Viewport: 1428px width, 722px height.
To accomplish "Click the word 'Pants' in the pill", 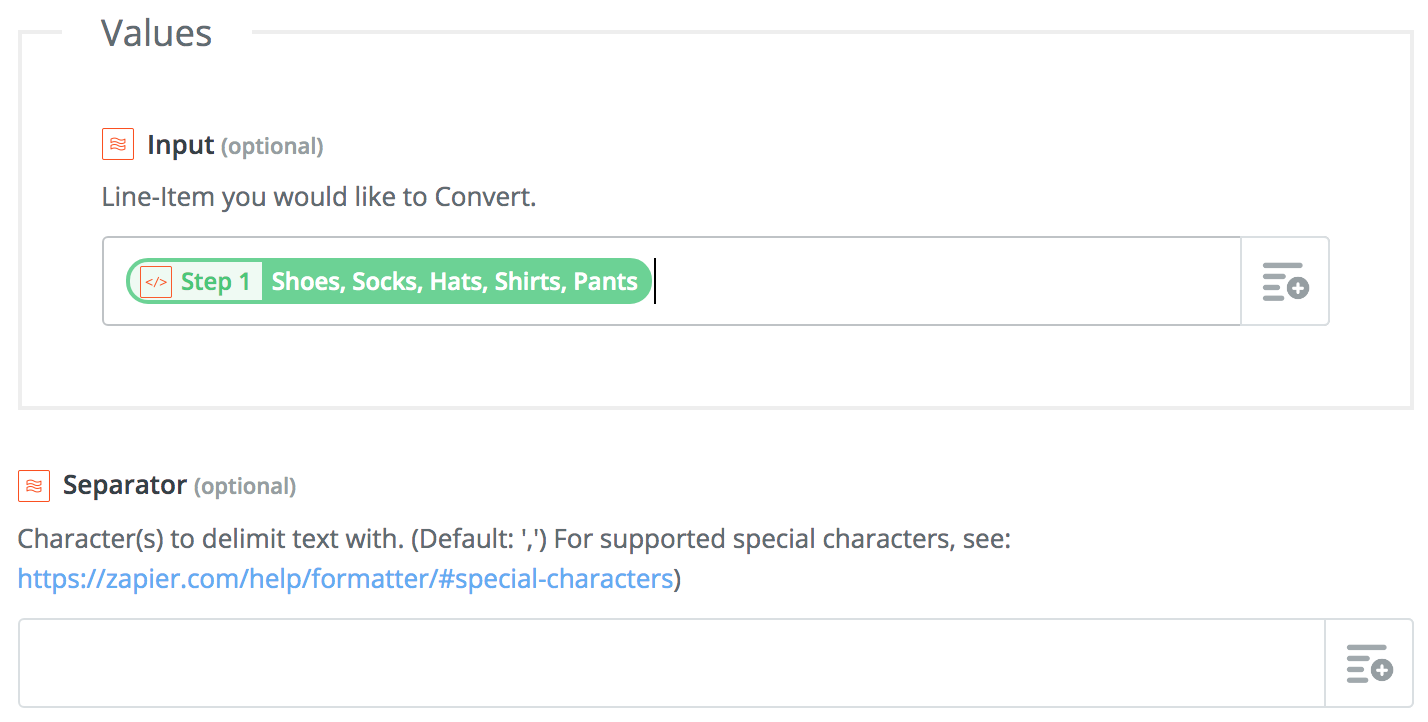I will pos(605,282).
